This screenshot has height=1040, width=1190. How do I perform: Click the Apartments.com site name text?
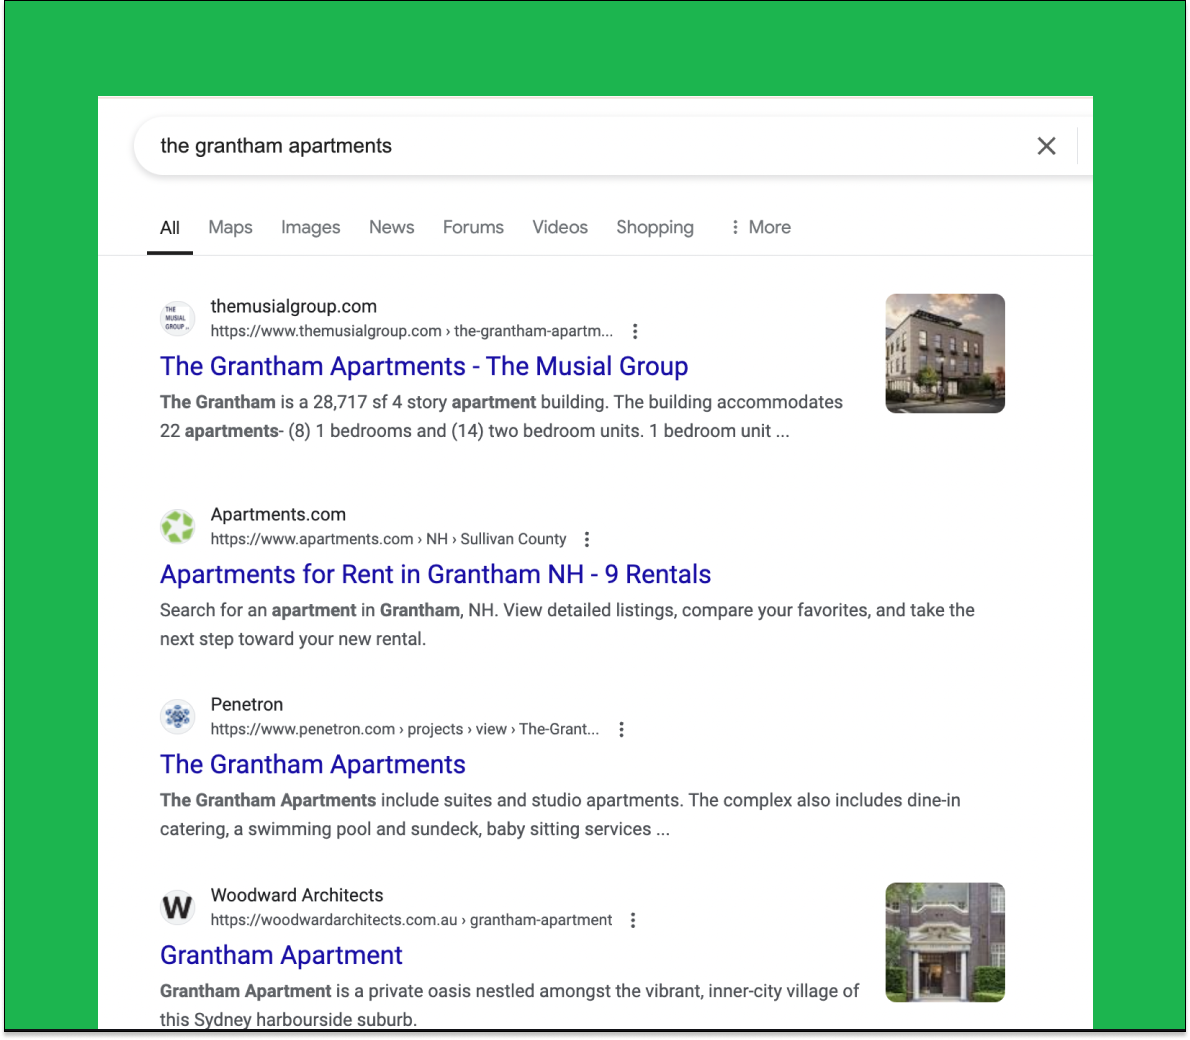pyautogui.click(x=278, y=514)
